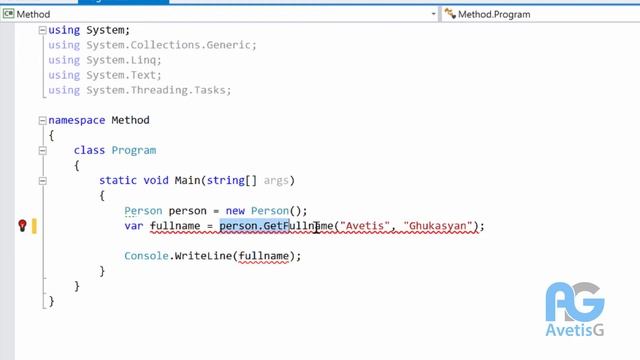
Task: Click the lightbulb quick actions icon
Action: 22,226
